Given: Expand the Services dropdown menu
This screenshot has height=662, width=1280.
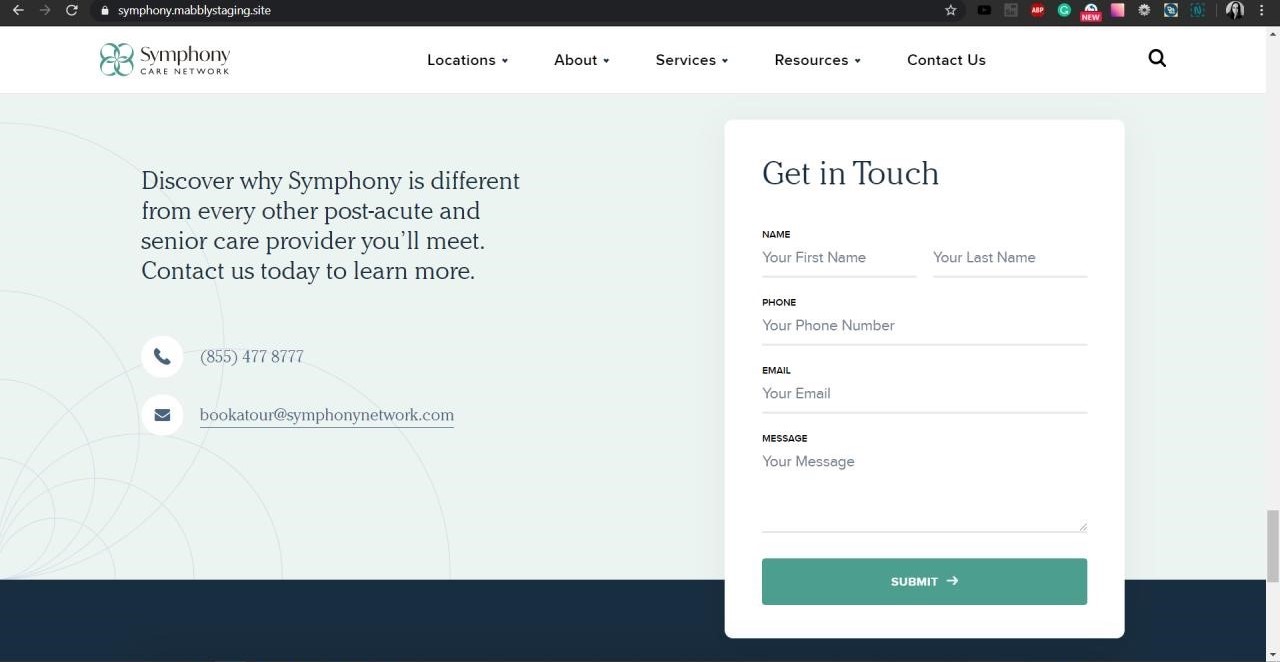Looking at the screenshot, I should pos(692,60).
